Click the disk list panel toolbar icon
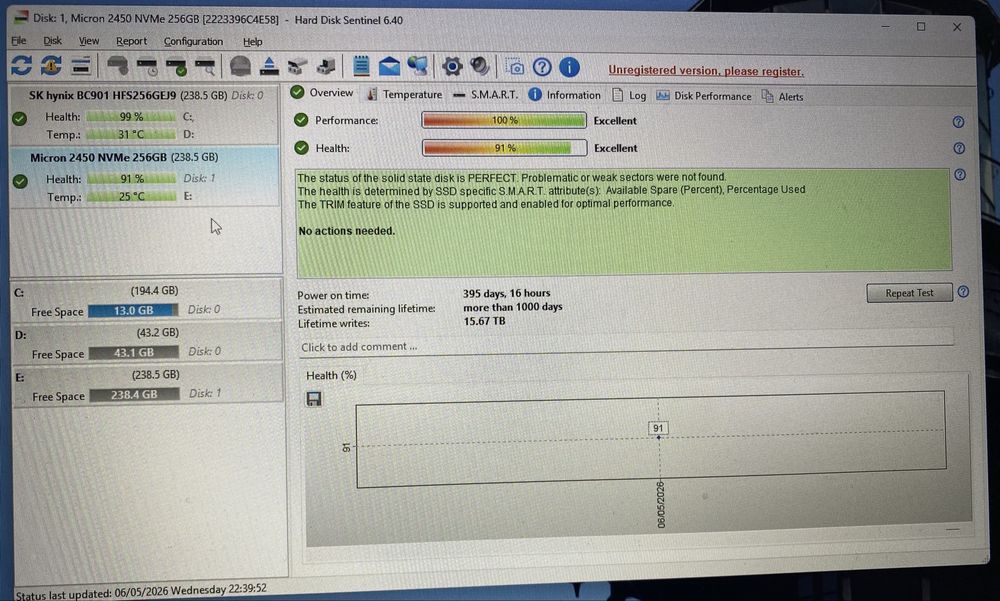 pos(81,65)
